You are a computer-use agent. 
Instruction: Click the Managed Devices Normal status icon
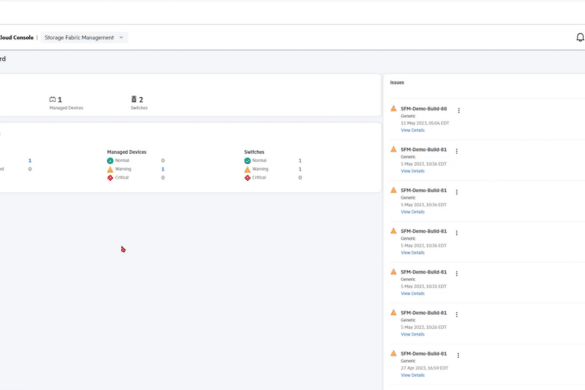[x=110, y=160]
